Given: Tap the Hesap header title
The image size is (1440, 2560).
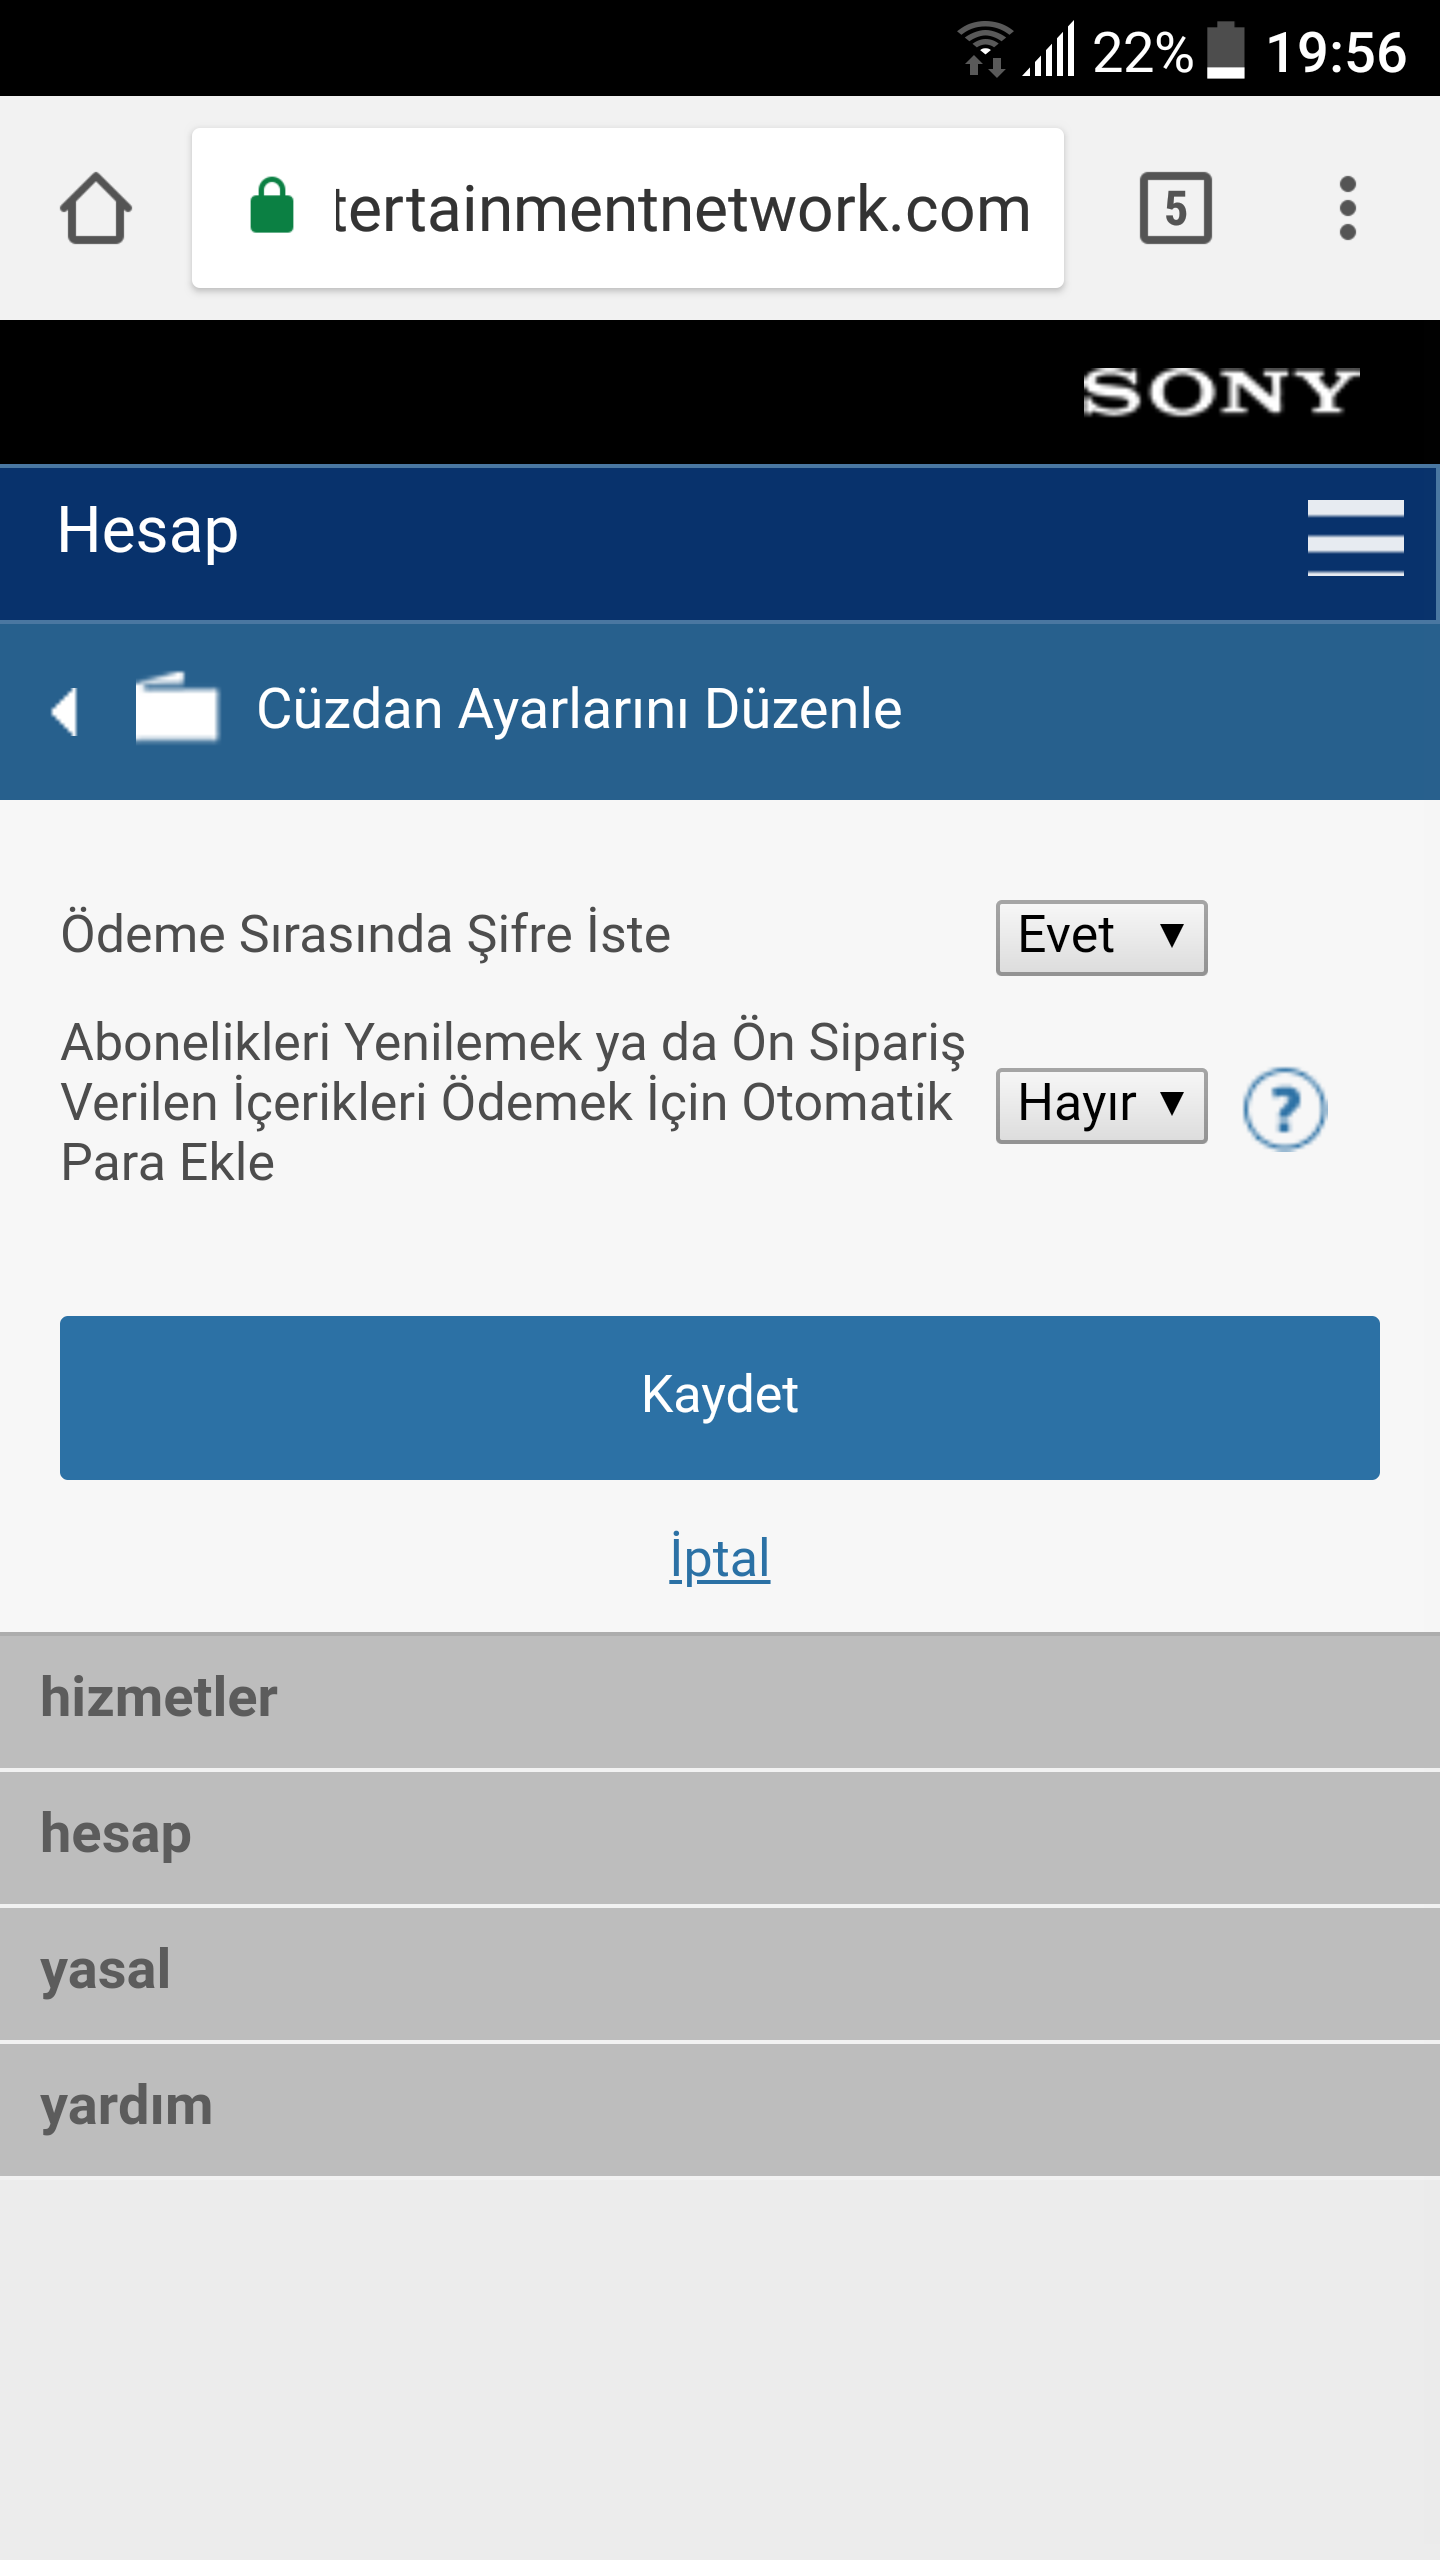Looking at the screenshot, I should point(148,531).
